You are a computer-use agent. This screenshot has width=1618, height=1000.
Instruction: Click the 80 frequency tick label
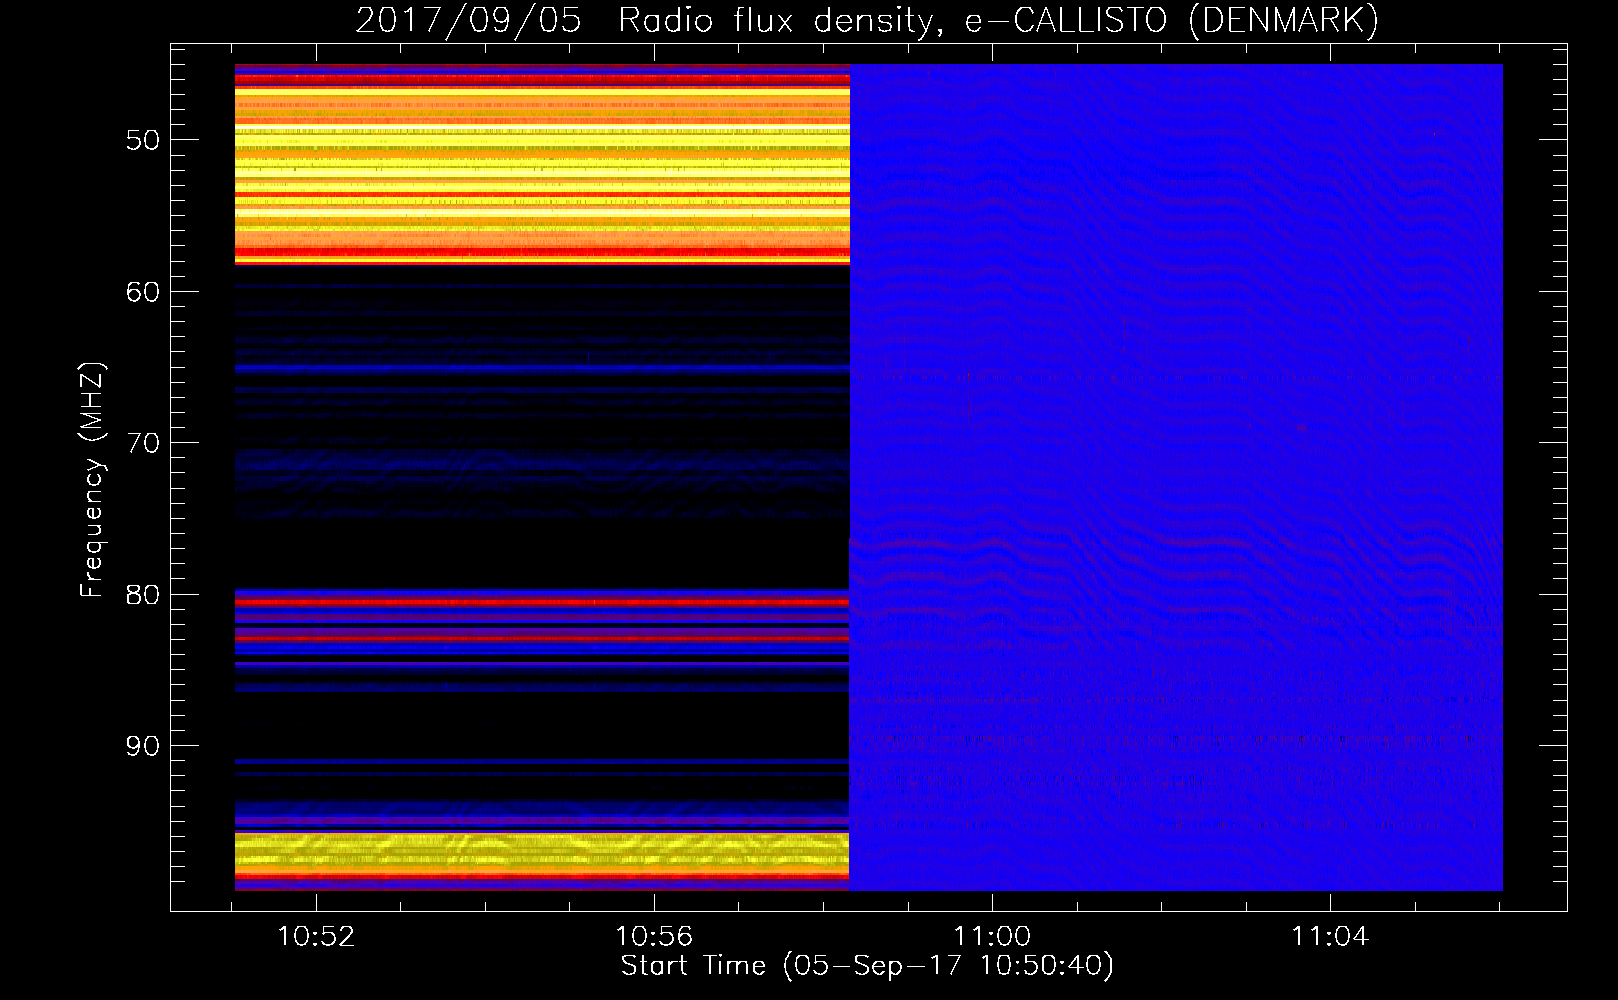(143, 595)
